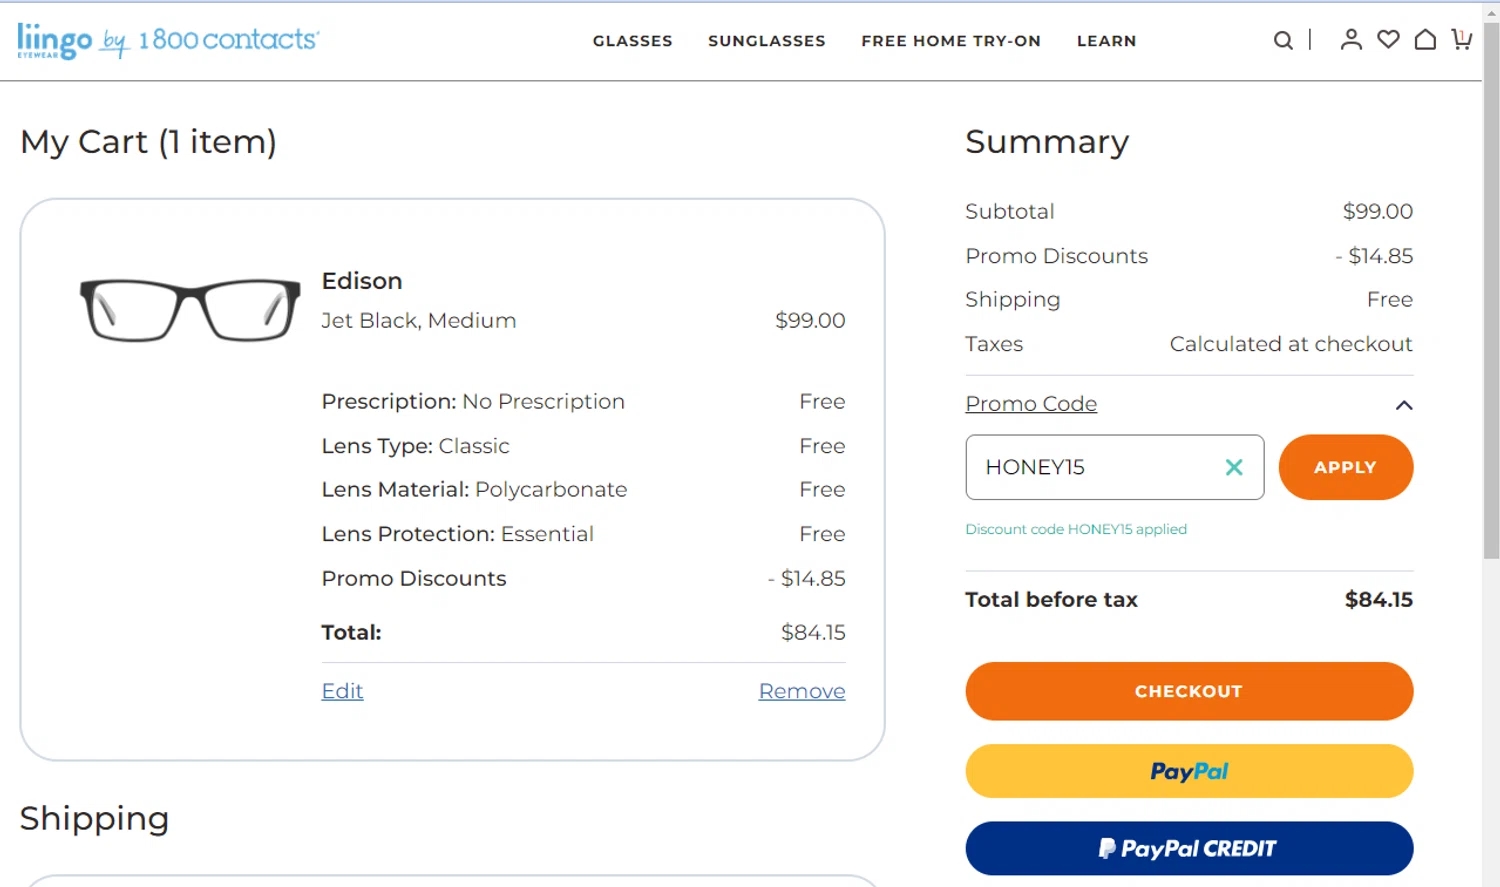Pay using the yellow PayPal button
This screenshot has width=1500, height=887.
click(x=1189, y=771)
